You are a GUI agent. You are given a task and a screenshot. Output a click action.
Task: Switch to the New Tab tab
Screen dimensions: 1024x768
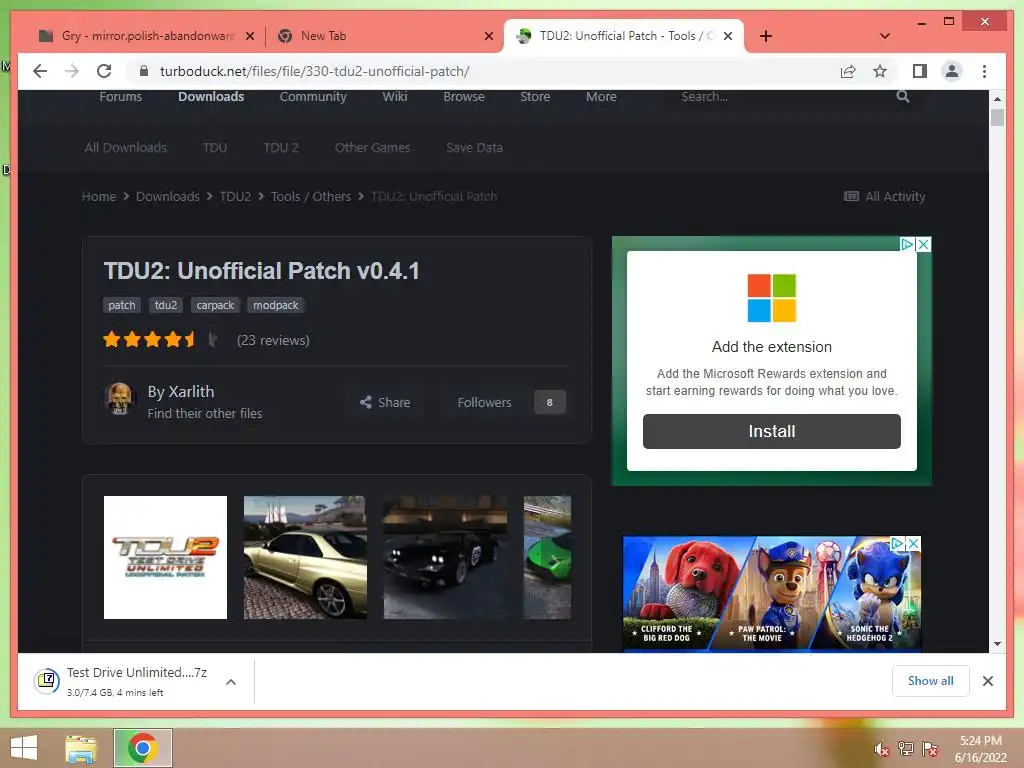[385, 36]
